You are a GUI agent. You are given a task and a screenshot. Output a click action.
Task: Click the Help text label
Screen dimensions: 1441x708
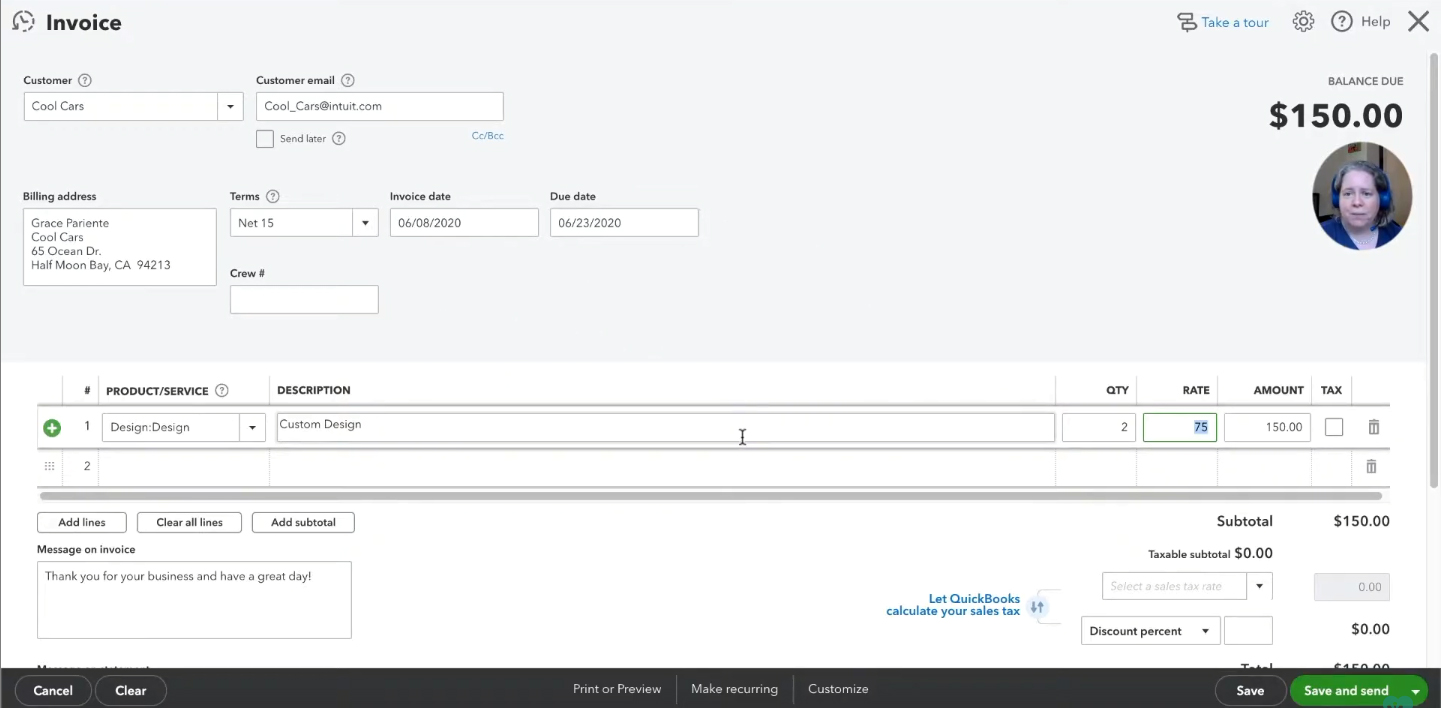point(1376,22)
